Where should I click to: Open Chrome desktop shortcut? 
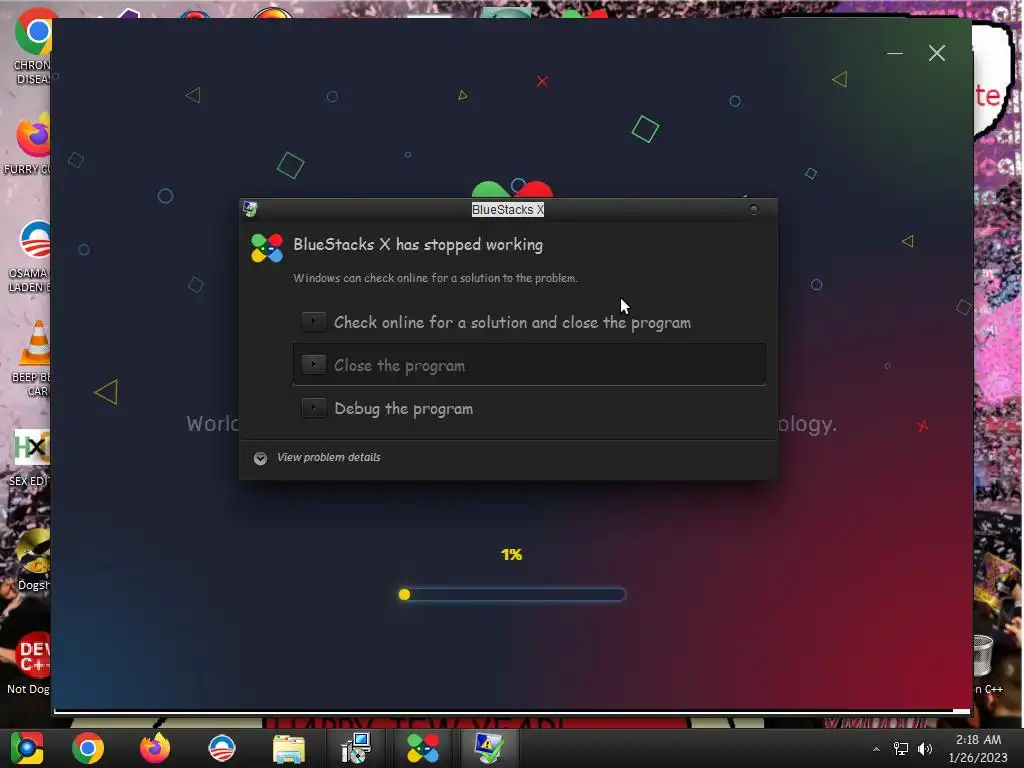[33, 46]
